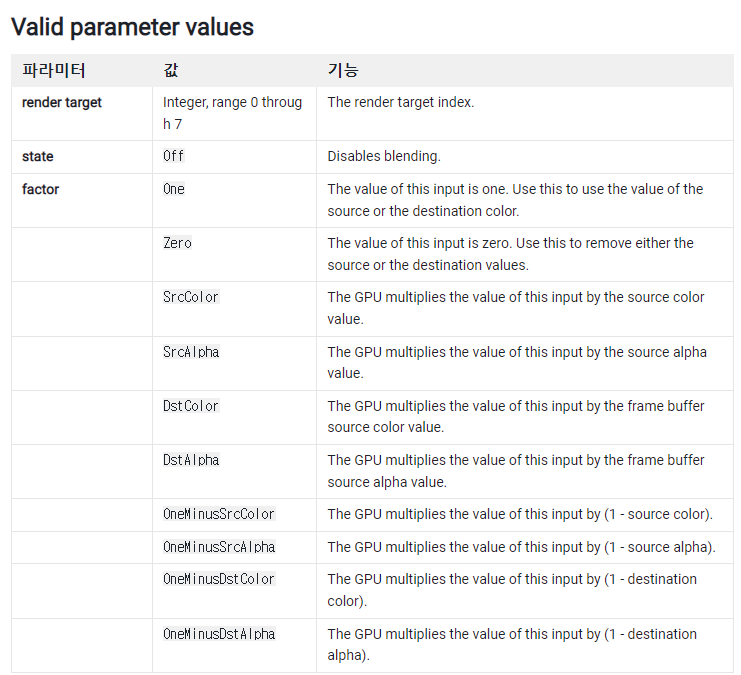
Task: Click the 기능 column header
Action: click(343, 71)
